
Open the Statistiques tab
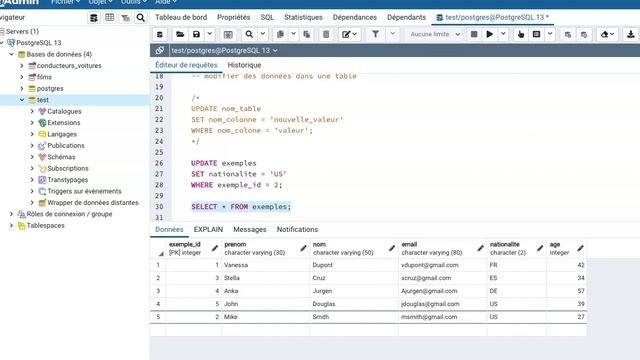pyautogui.click(x=303, y=17)
